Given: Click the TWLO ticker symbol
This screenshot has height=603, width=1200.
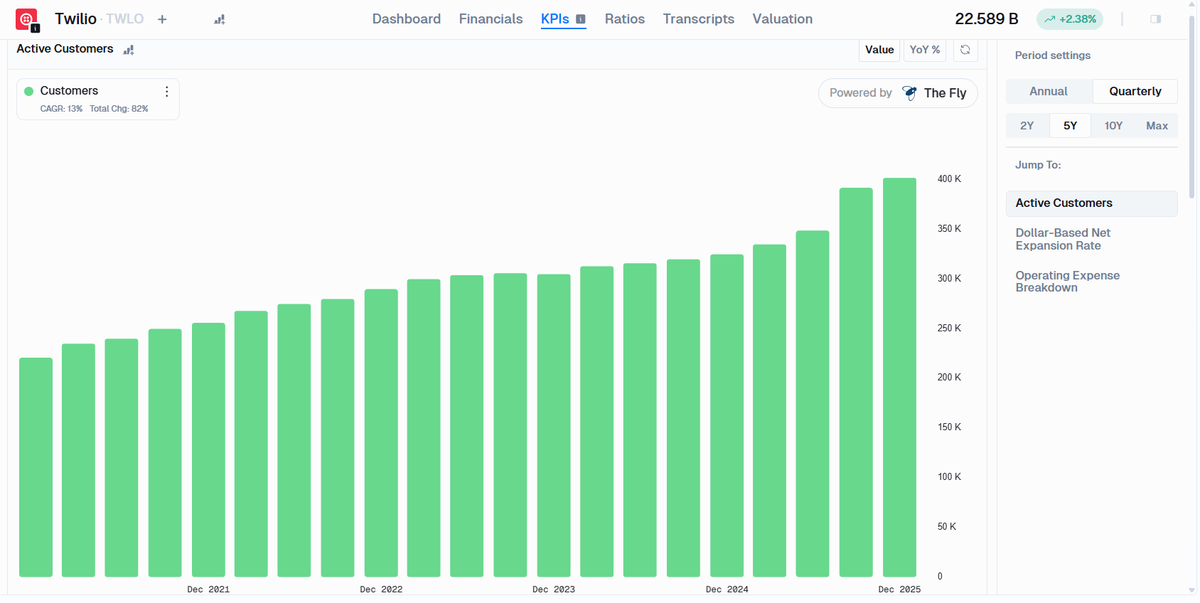Looking at the screenshot, I should [125, 19].
